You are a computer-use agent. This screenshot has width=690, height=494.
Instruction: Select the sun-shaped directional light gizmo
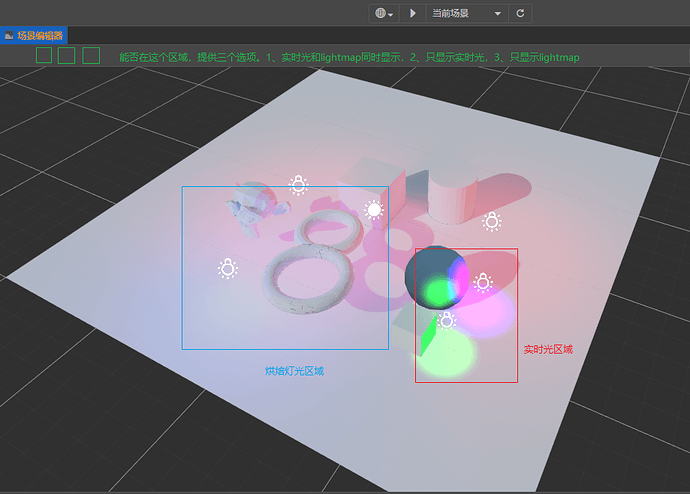pyautogui.click(x=374, y=210)
